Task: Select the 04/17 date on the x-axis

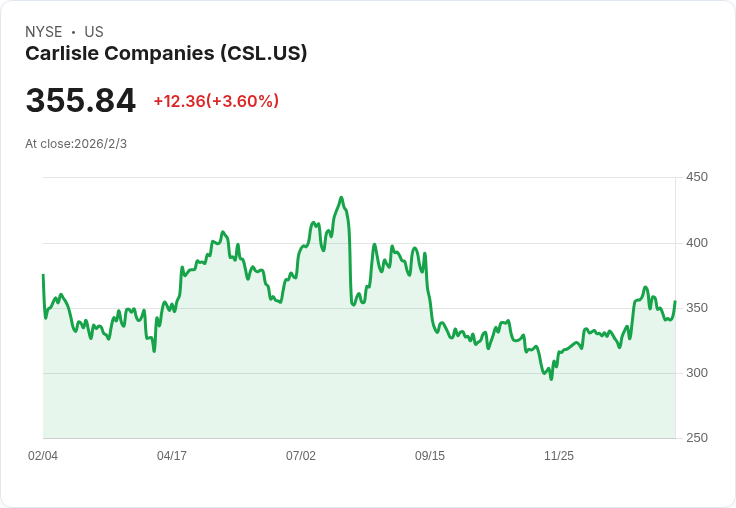Action: [x=172, y=456]
